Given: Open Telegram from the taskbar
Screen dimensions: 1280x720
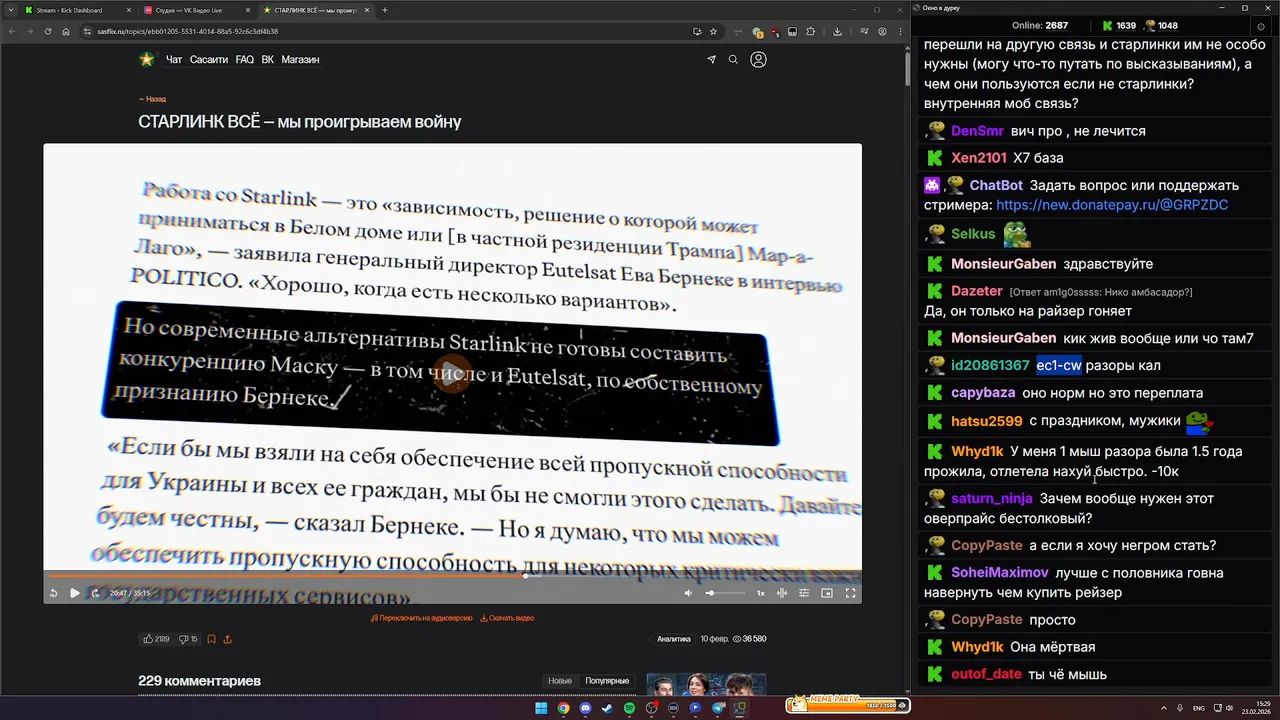Looking at the screenshot, I should (x=718, y=708).
